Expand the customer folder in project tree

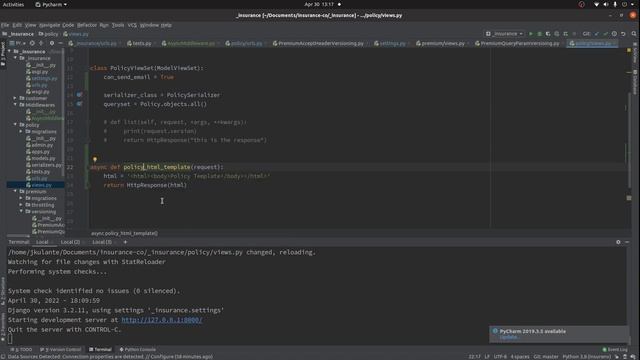pyautogui.click(x=15, y=98)
